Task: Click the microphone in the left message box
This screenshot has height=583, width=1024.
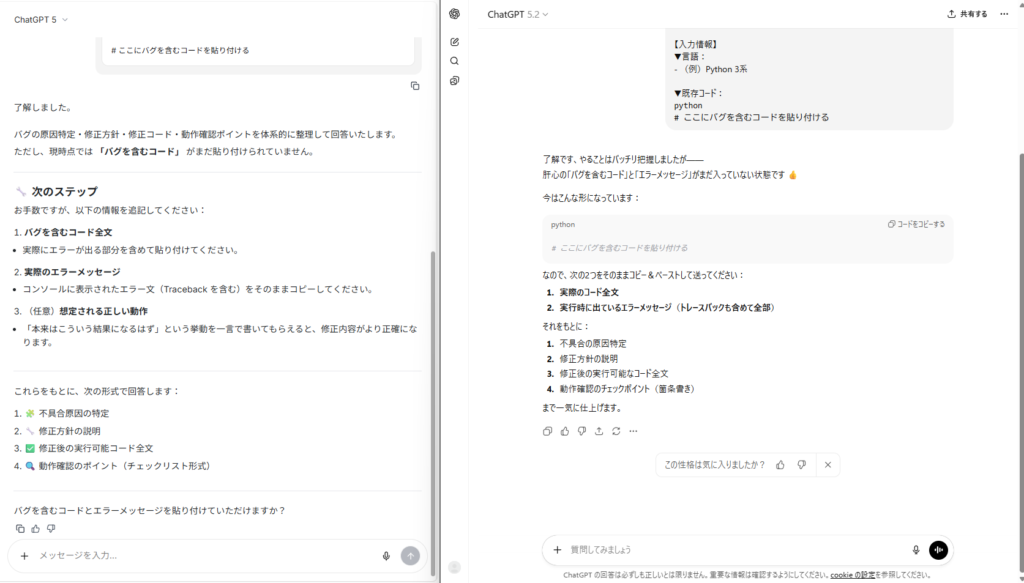Action: point(386,556)
